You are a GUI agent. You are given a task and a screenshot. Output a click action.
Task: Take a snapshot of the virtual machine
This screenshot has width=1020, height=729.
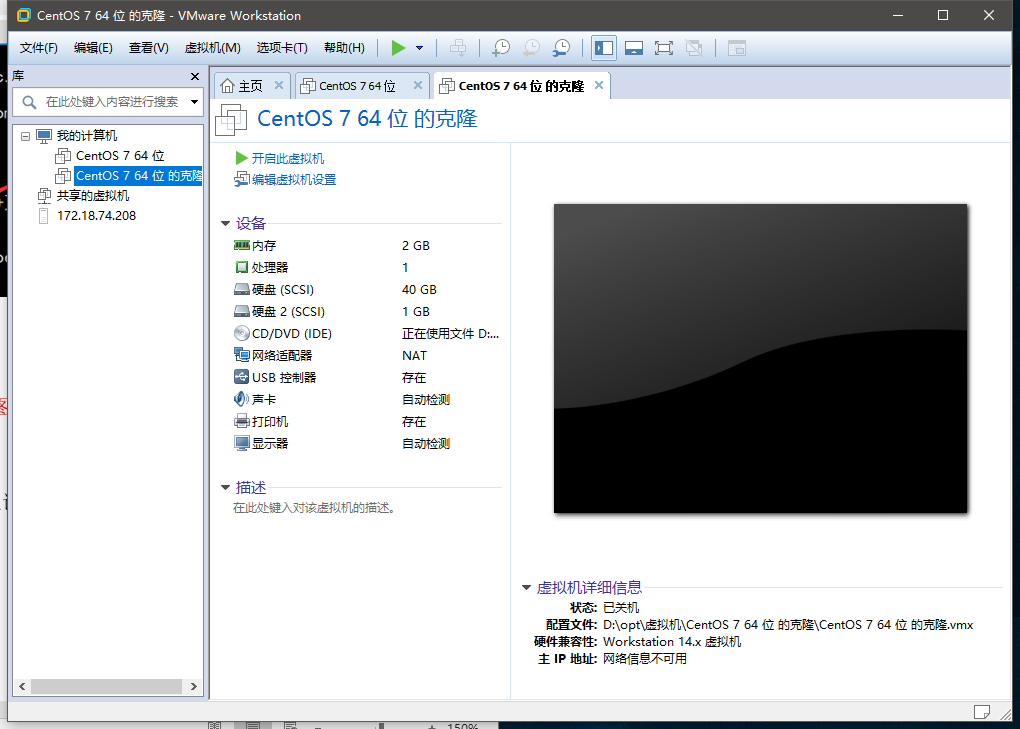(501, 47)
